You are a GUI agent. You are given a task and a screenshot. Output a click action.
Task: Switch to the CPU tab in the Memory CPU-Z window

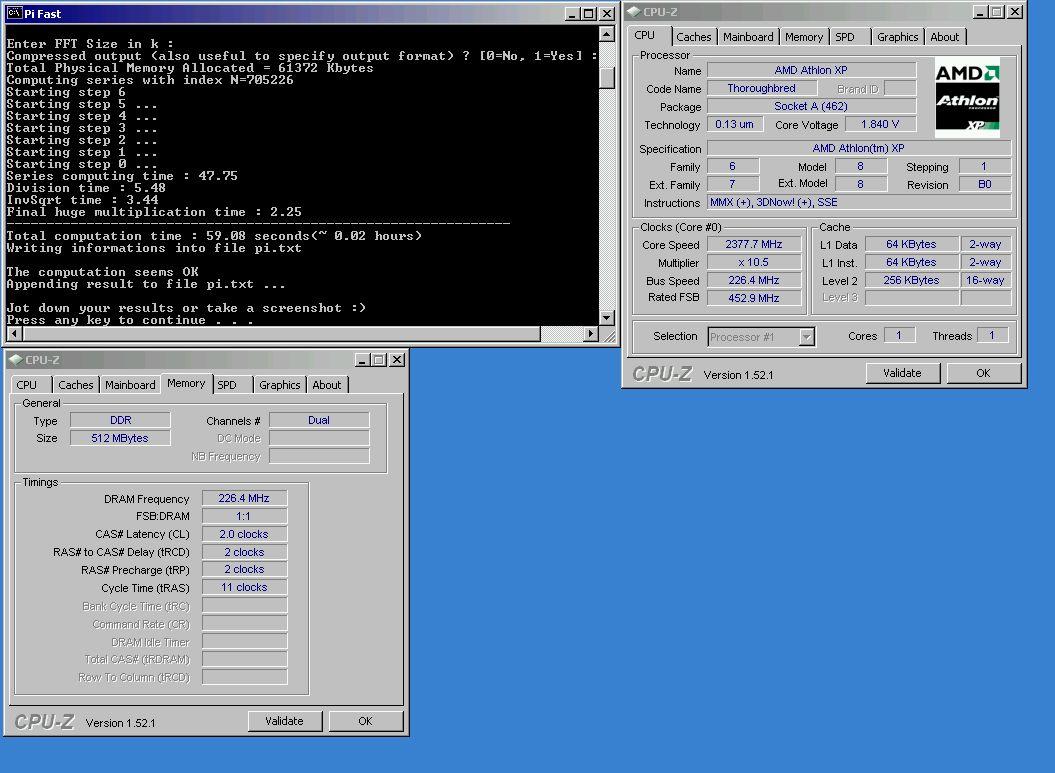pos(27,385)
